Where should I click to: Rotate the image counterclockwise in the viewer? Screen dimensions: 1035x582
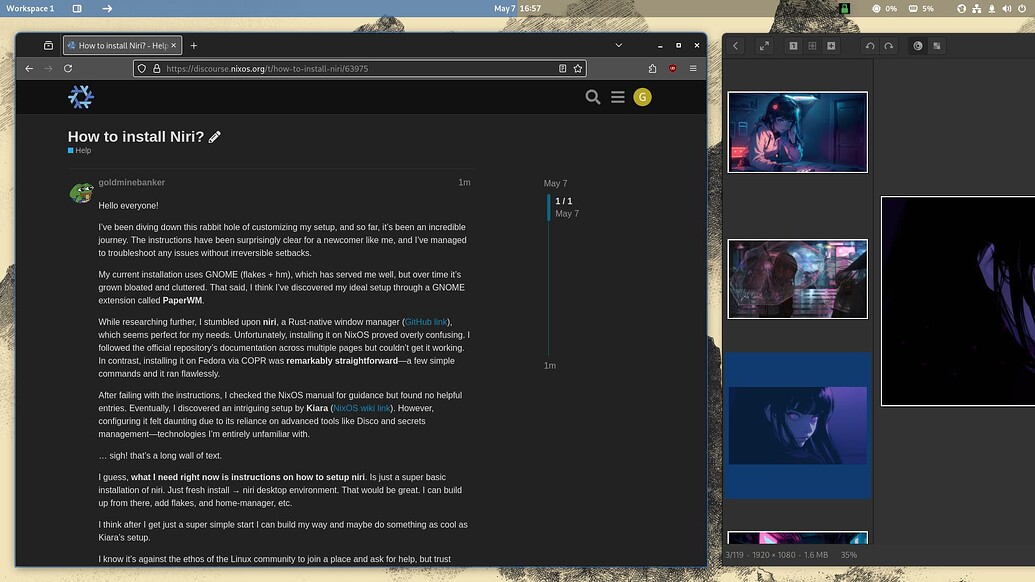point(870,46)
